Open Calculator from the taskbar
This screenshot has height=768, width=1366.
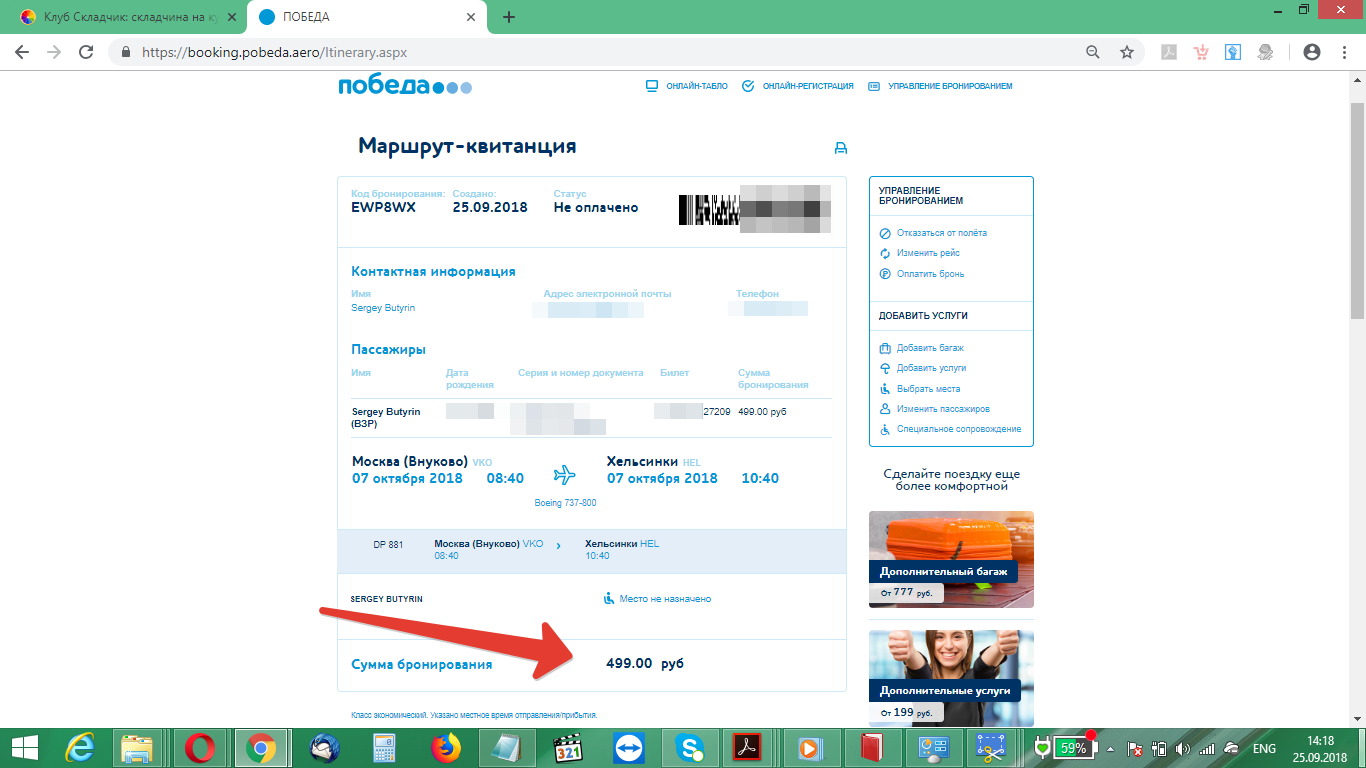tap(385, 748)
